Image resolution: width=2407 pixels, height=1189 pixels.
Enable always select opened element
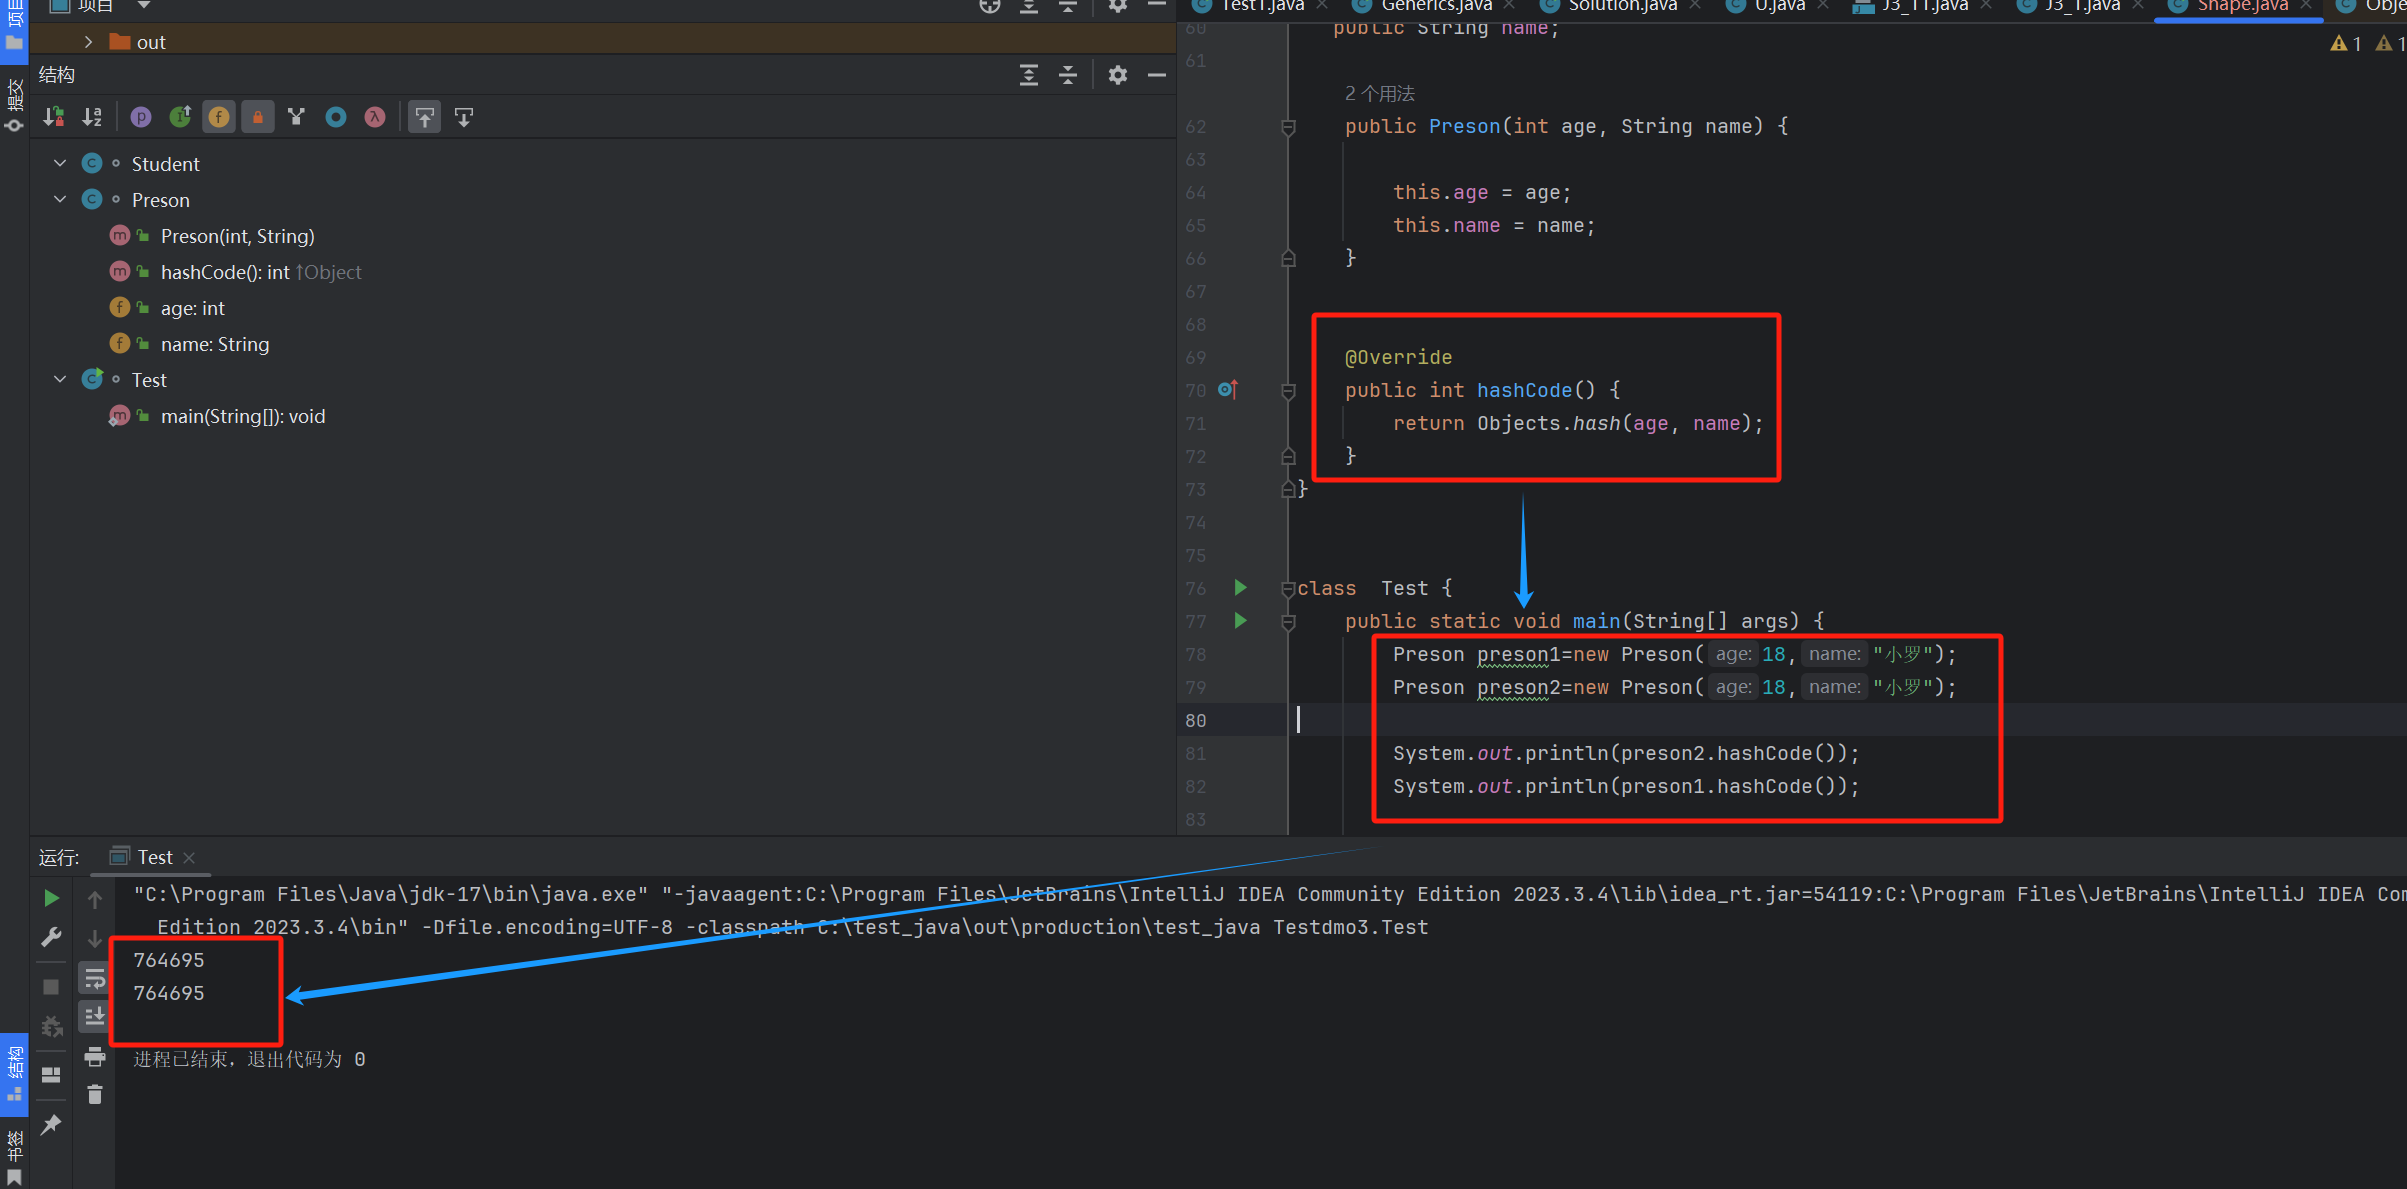pyautogui.click(x=425, y=117)
